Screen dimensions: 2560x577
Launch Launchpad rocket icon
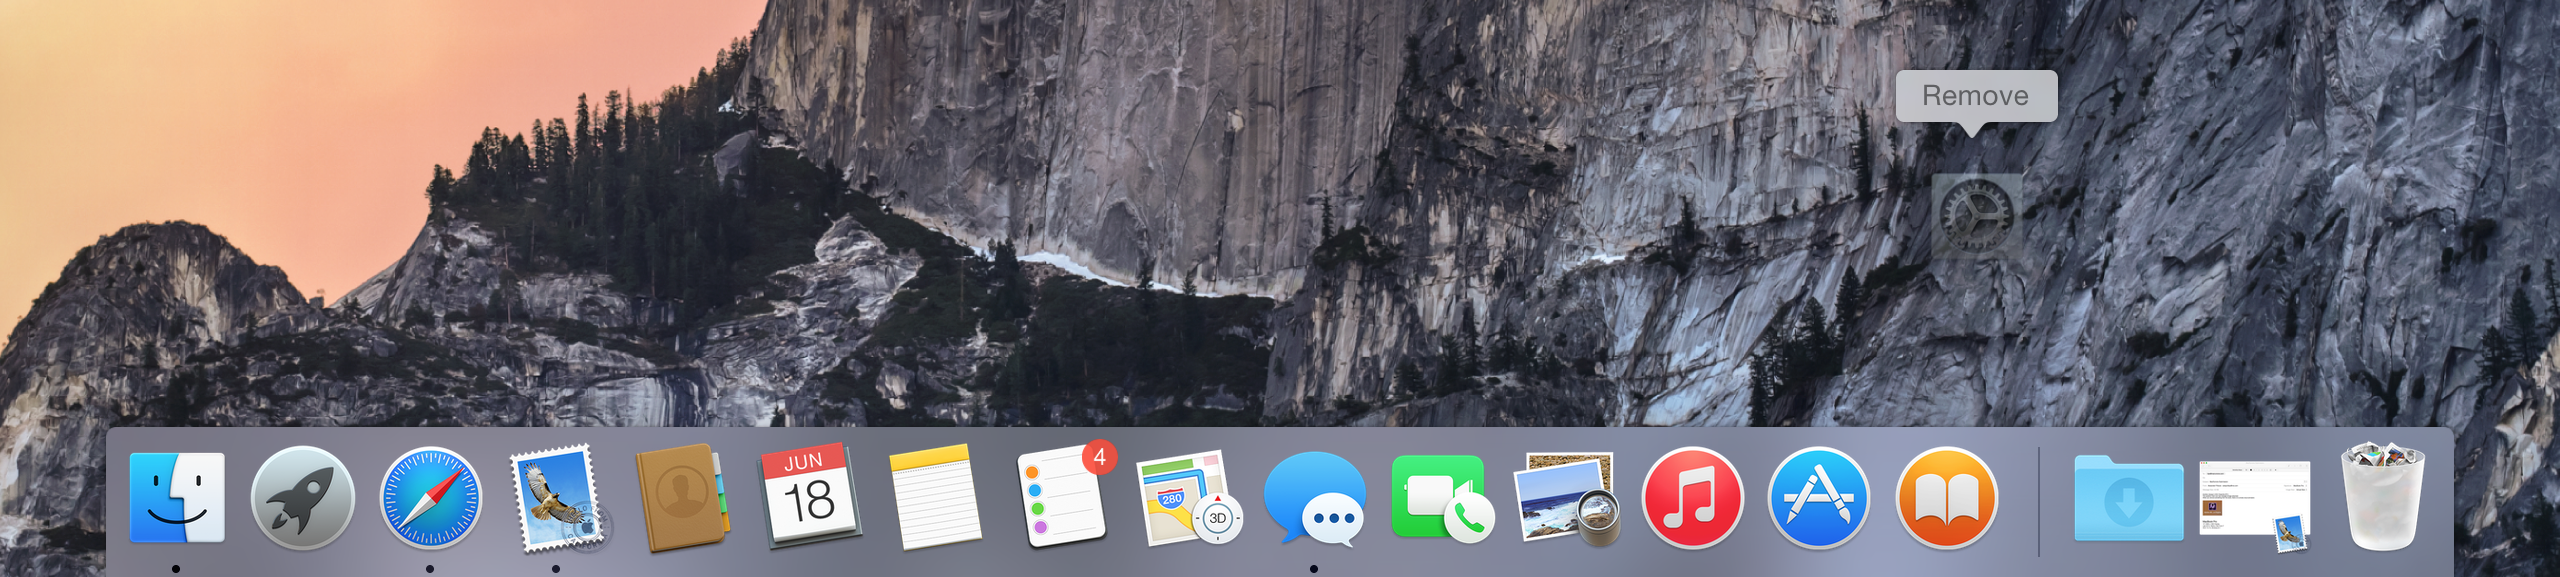(x=302, y=498)
